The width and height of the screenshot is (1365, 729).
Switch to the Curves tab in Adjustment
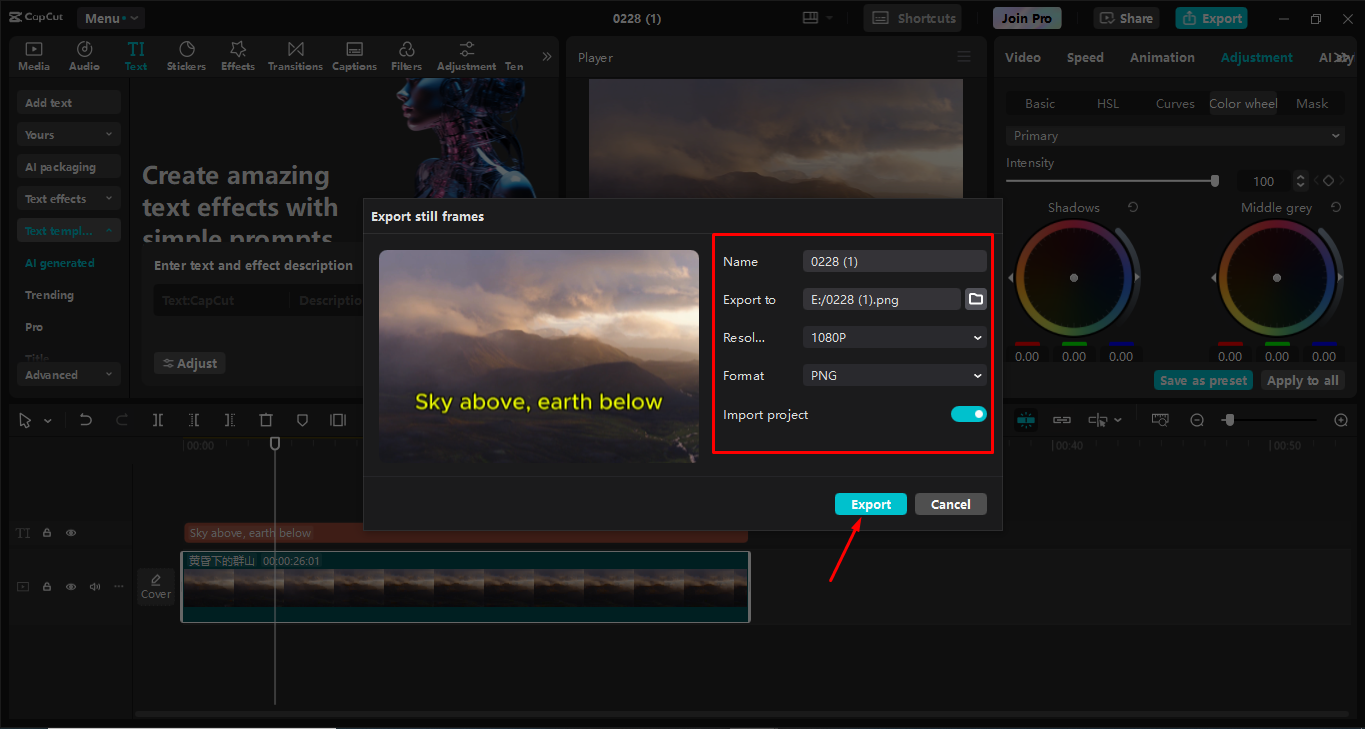(x=1175, y=103)
